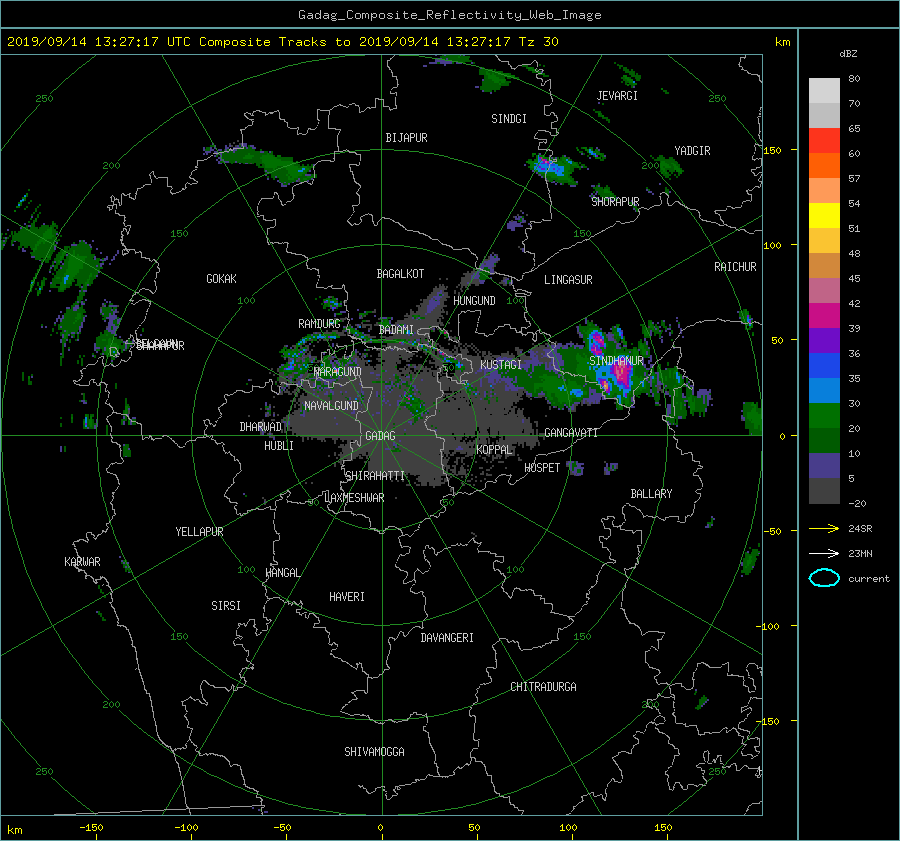
Task: Click the SINDHANUR city label
Action: coord(616,361)
